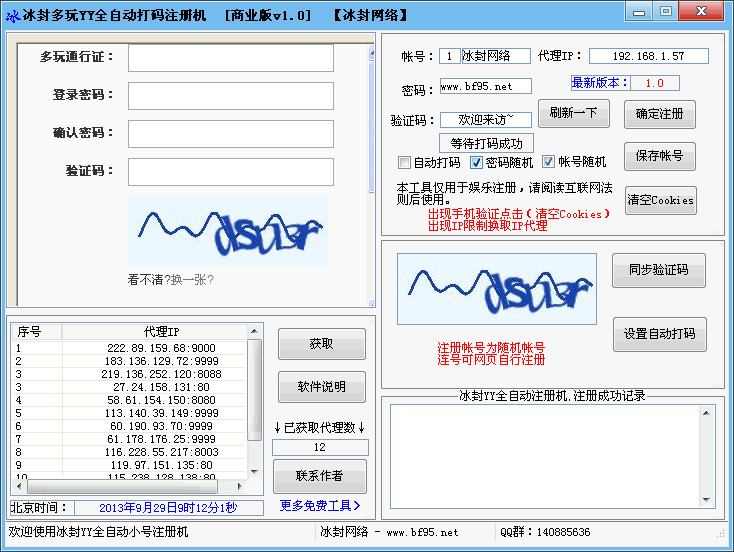Viewport: 734px width, 552px height.
Task: Enable the 自动打码 checkbox
Action: (404, 162)
